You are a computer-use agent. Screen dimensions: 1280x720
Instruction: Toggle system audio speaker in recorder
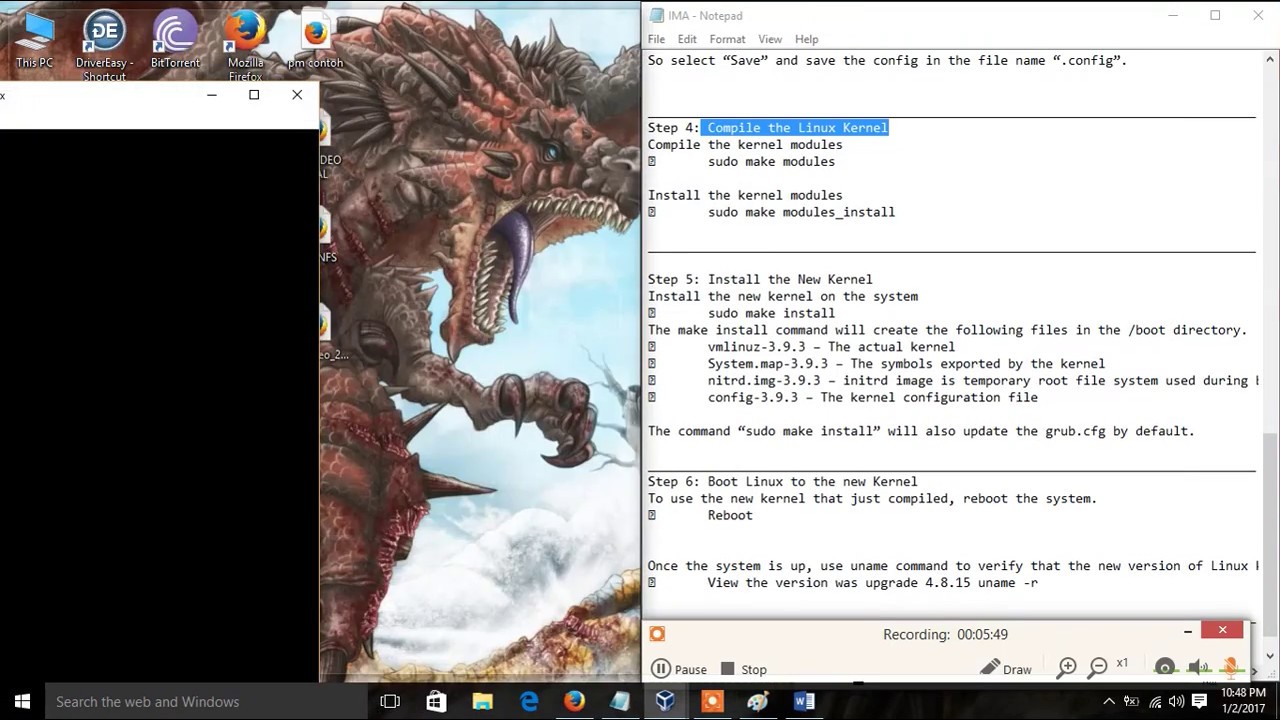point(1198,667)
